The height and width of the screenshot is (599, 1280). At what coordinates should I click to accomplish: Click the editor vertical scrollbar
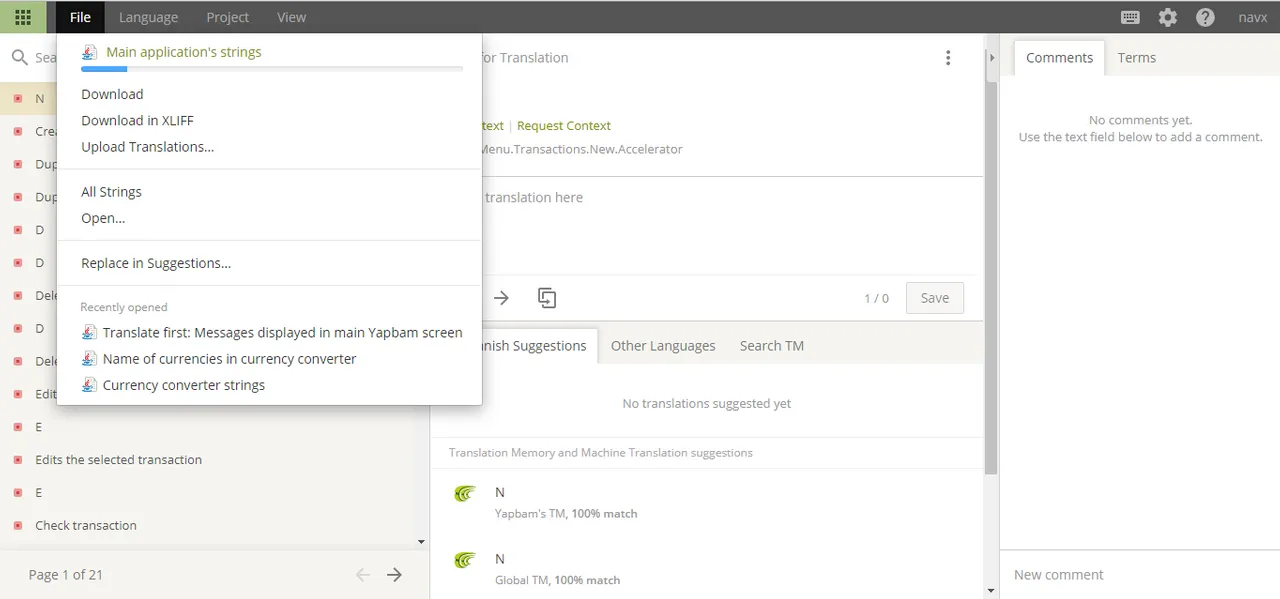(x=991, y=278)
